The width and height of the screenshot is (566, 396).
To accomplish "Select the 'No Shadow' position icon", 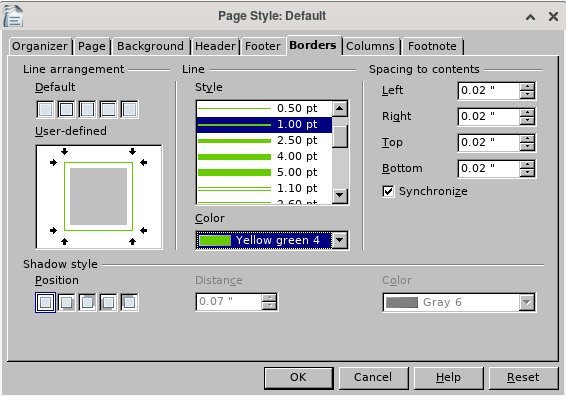I will 45,303.
